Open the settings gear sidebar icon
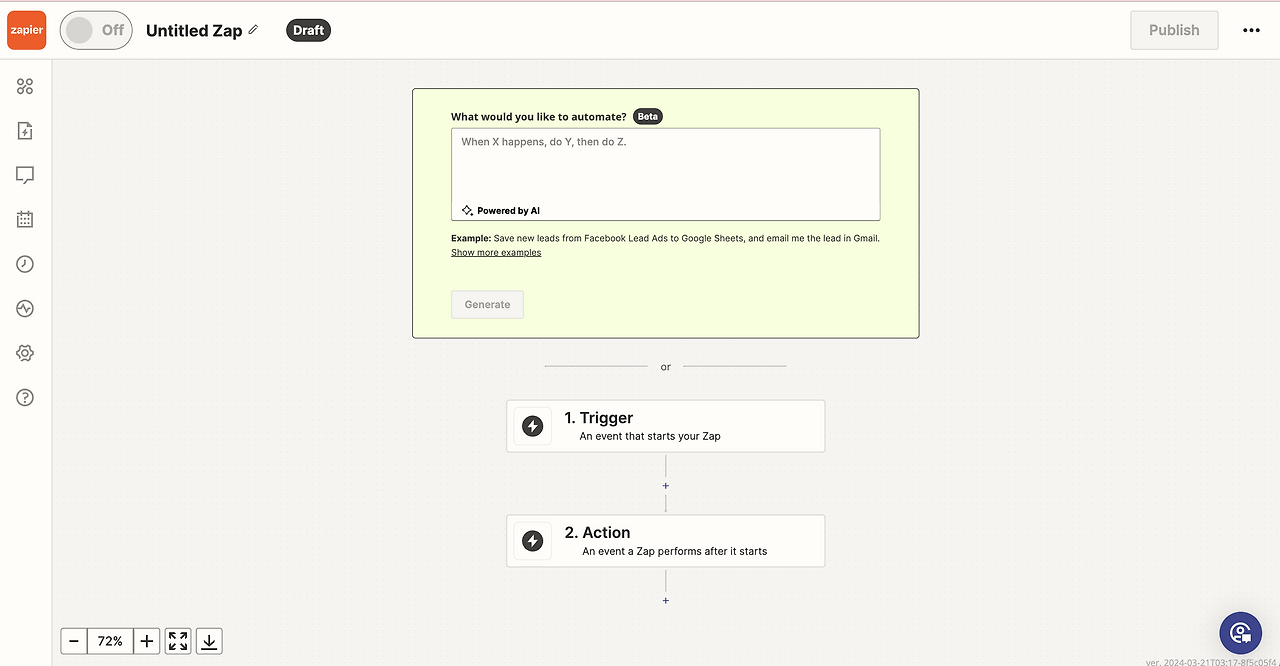The image size is (1280, 666). tap(25, 353)
